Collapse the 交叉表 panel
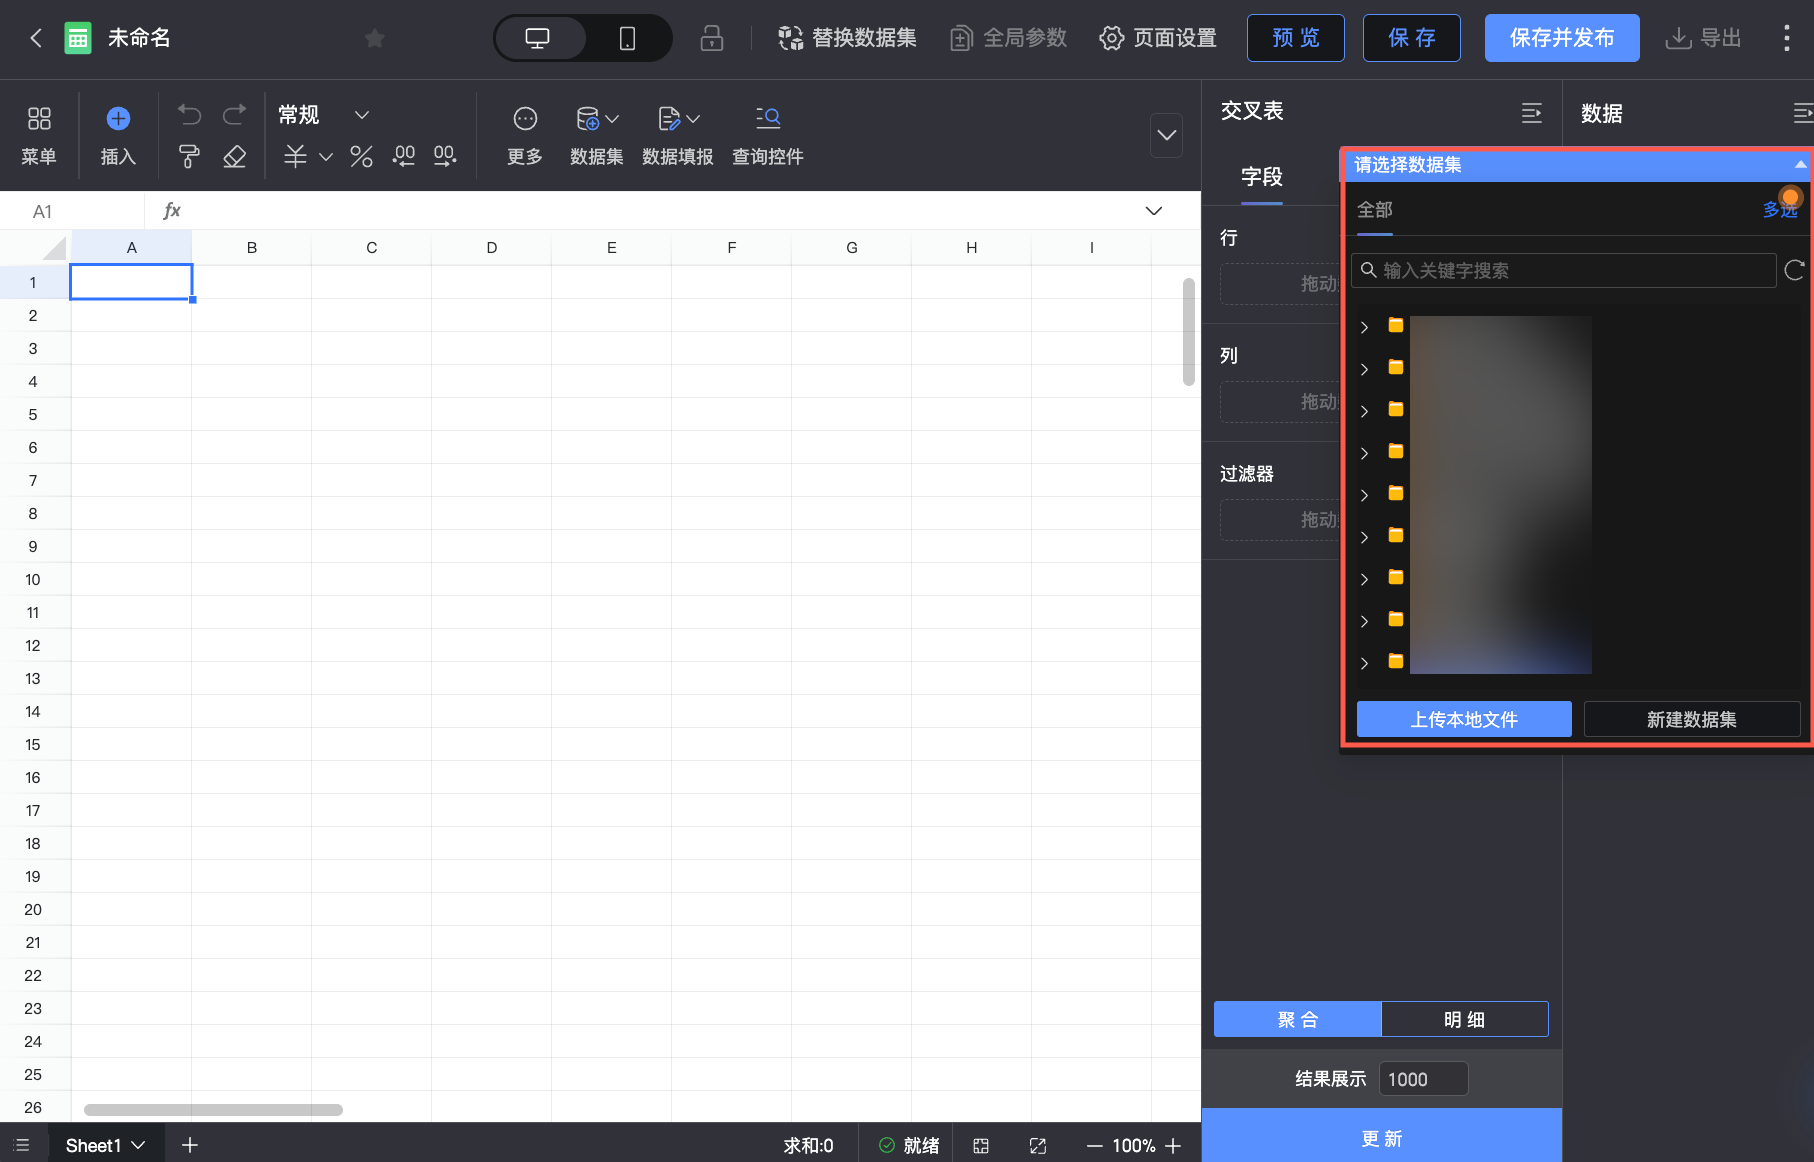 [1531, 113]
